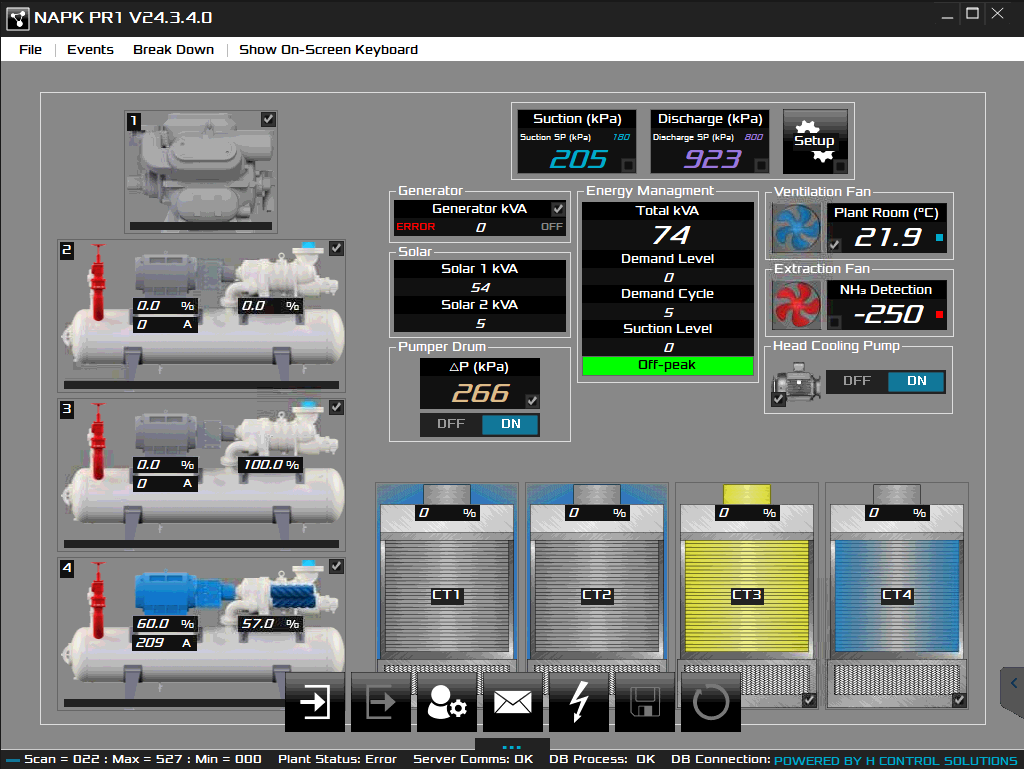Click the CT1 fan speed percentage field
The image size is (1024, 769).
tap(447, 513)
